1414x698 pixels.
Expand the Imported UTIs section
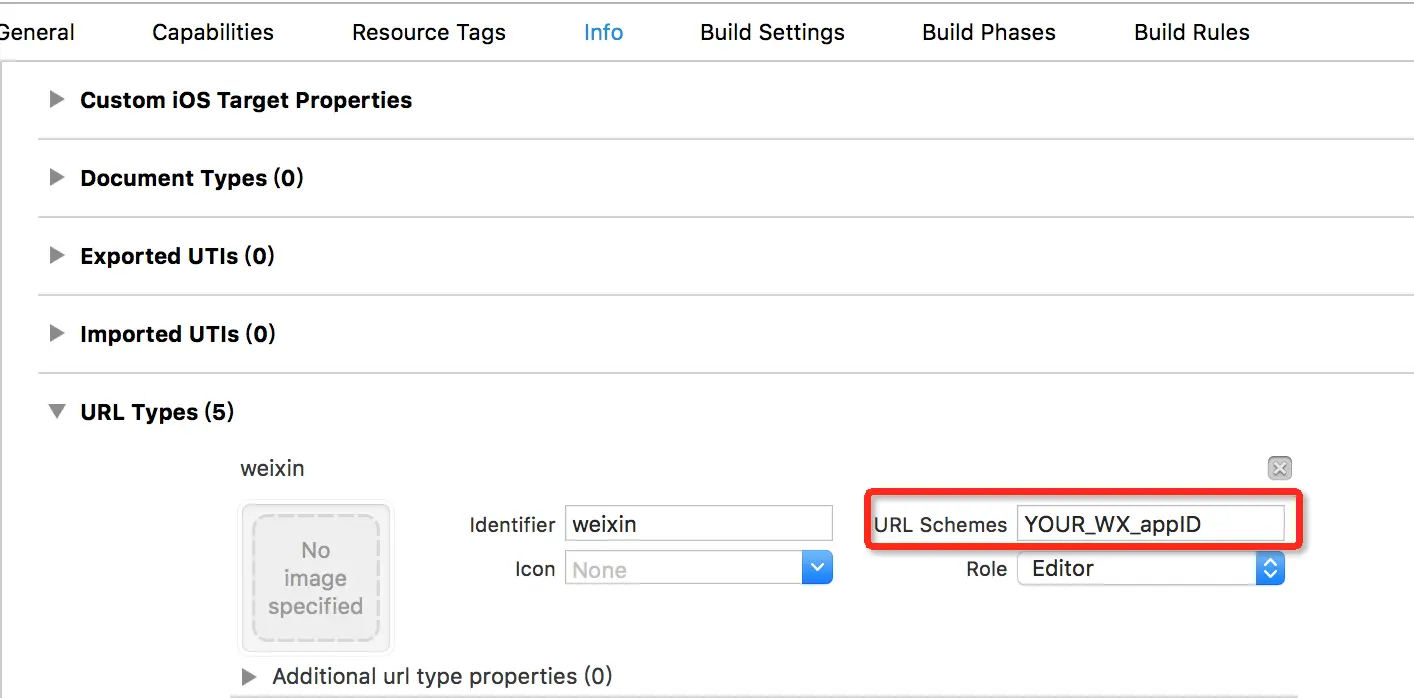coord(58,334)
